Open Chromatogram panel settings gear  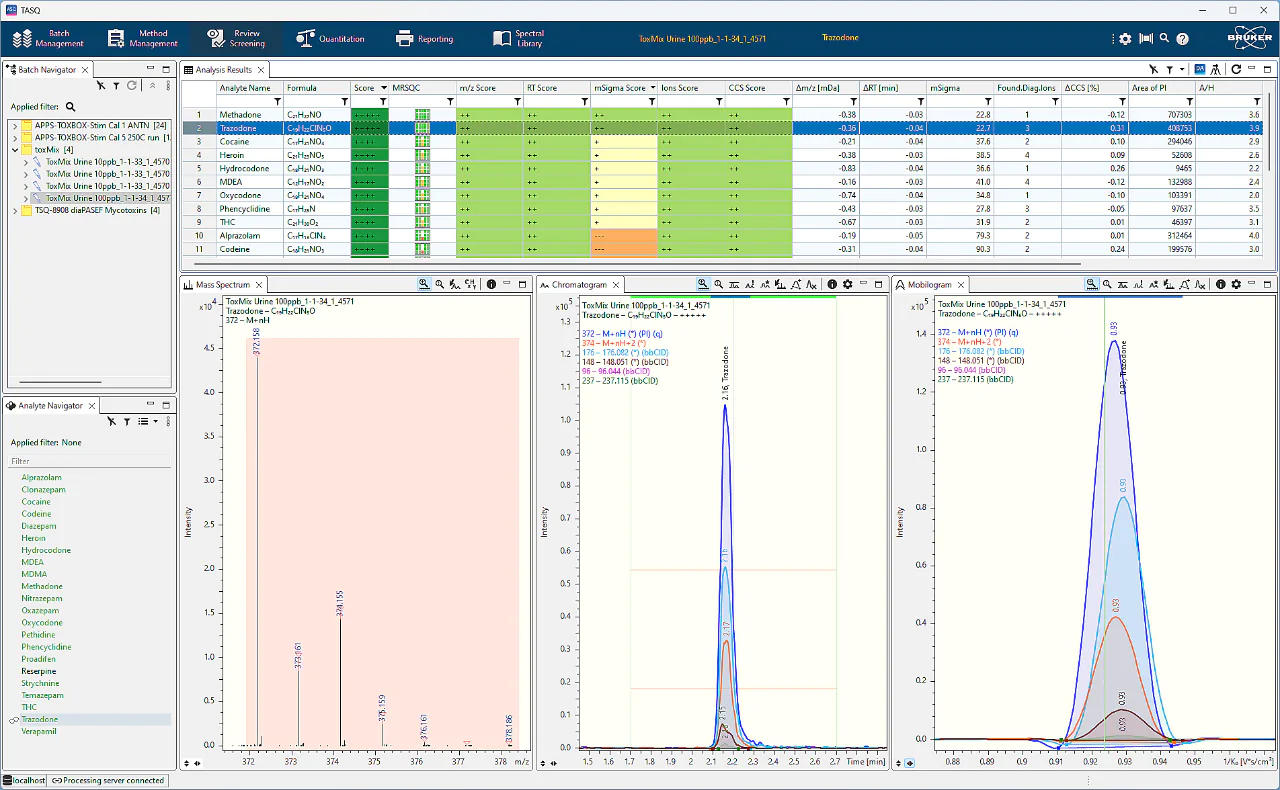point(847,285)
